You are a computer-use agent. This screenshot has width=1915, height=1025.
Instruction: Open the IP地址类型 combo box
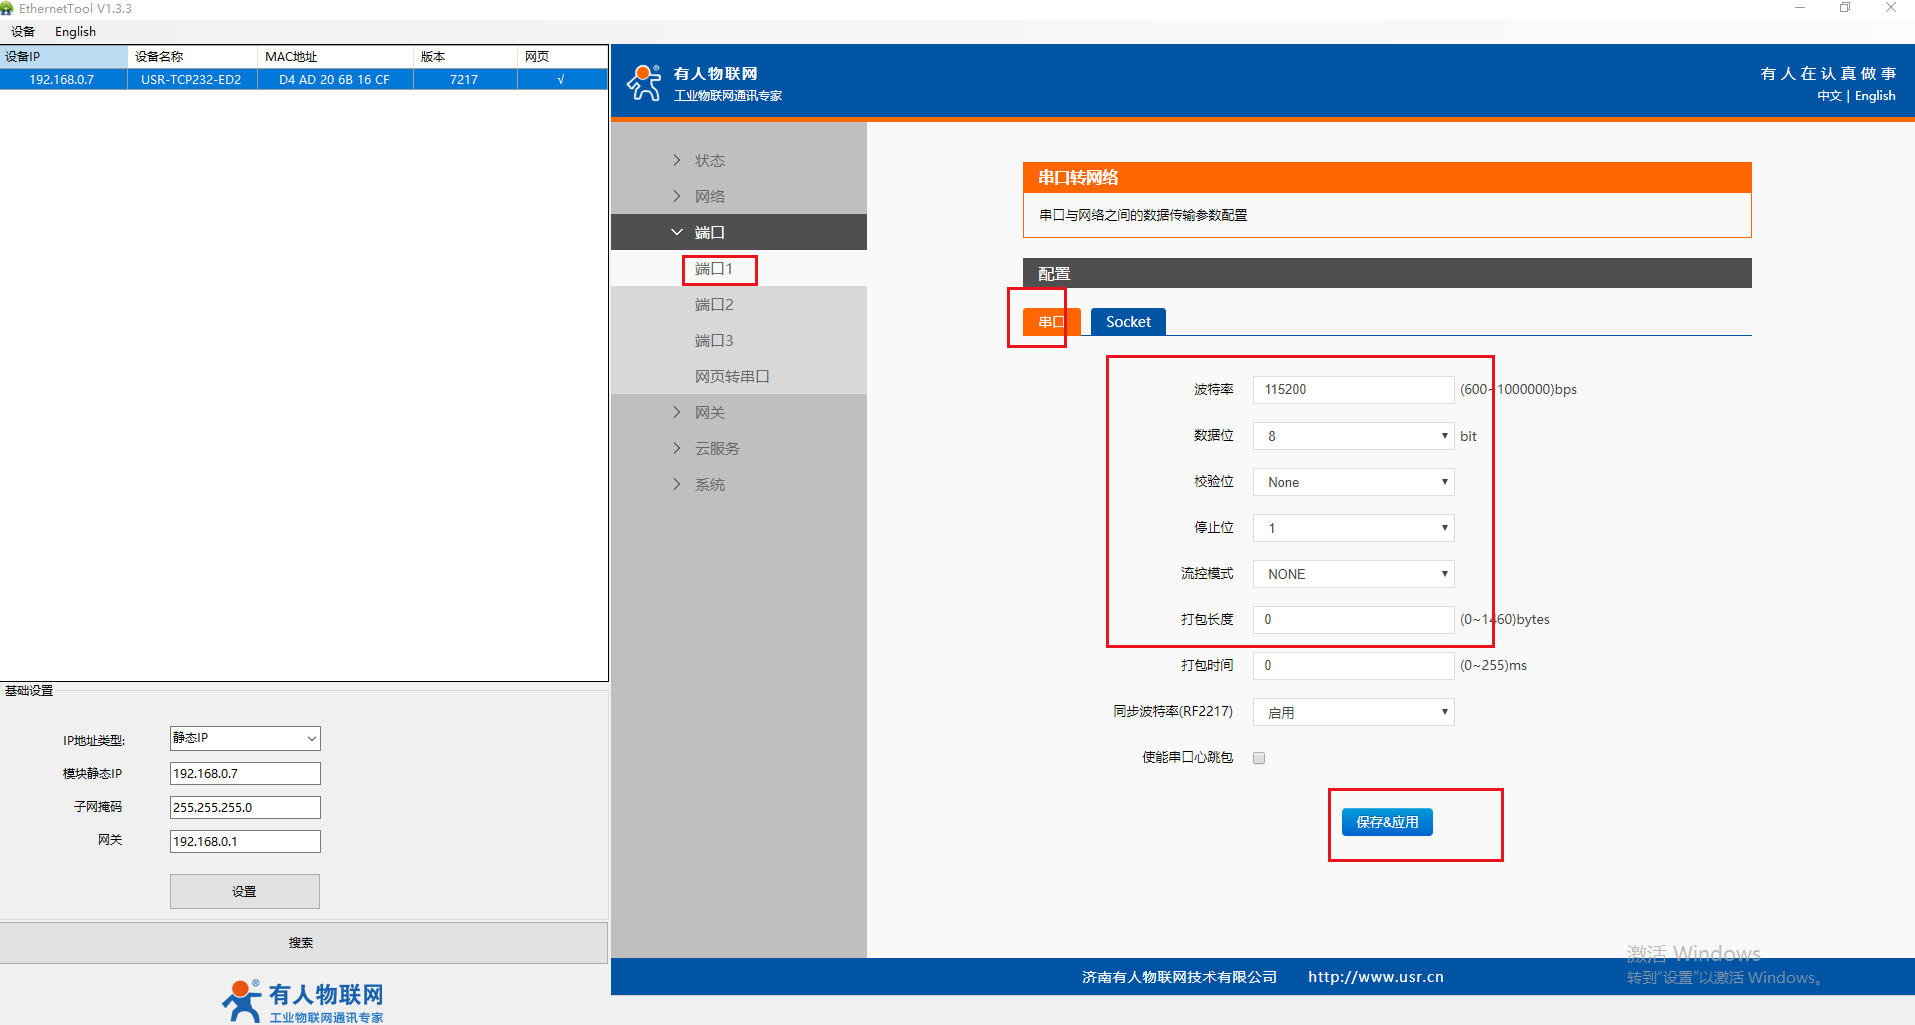coord(245,738)
